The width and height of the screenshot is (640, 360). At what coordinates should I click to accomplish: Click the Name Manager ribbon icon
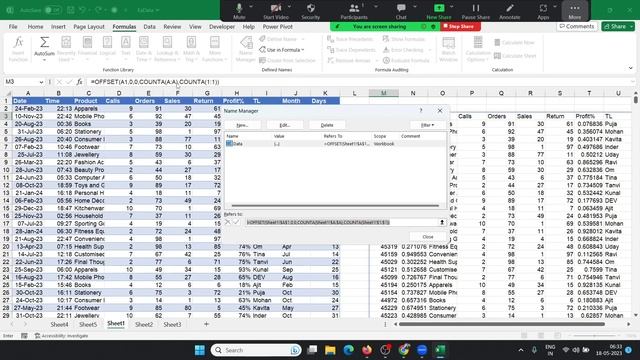[246, 43]
